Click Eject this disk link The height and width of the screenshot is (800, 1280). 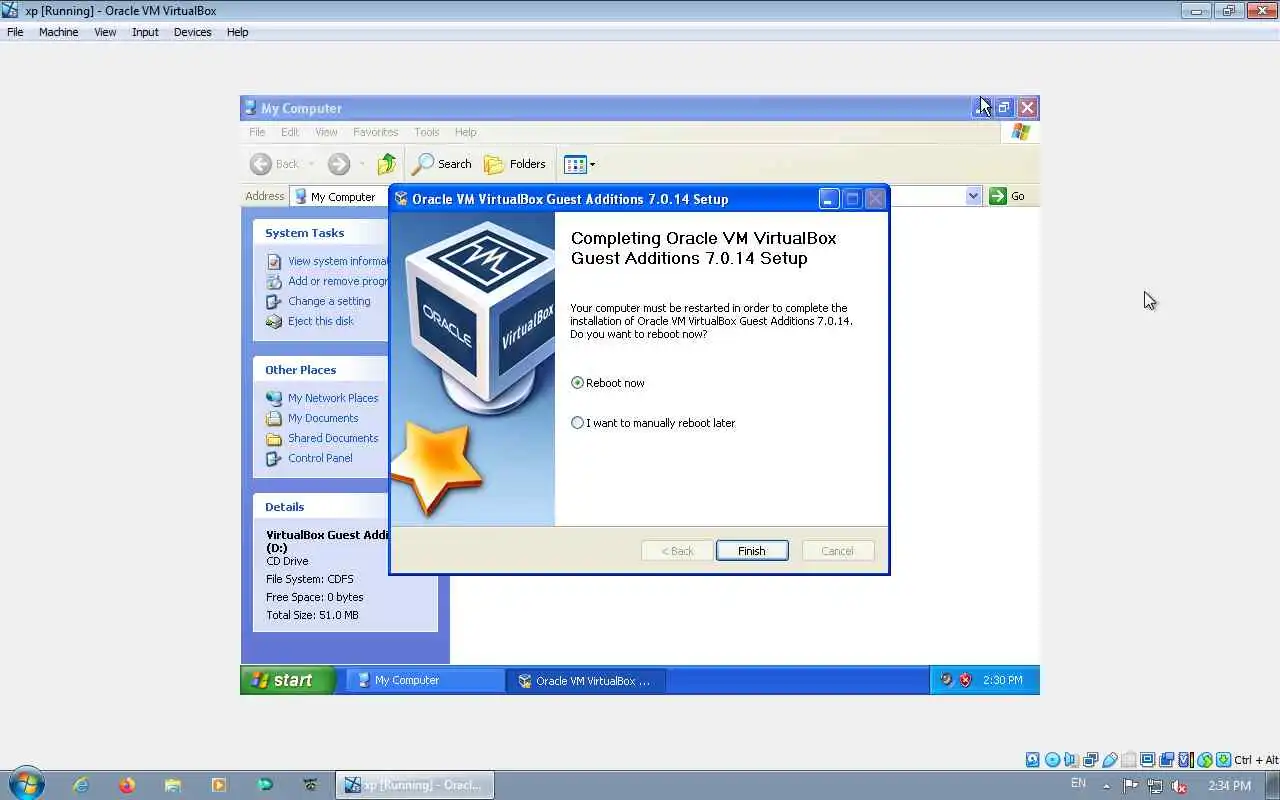click(320, 321)
